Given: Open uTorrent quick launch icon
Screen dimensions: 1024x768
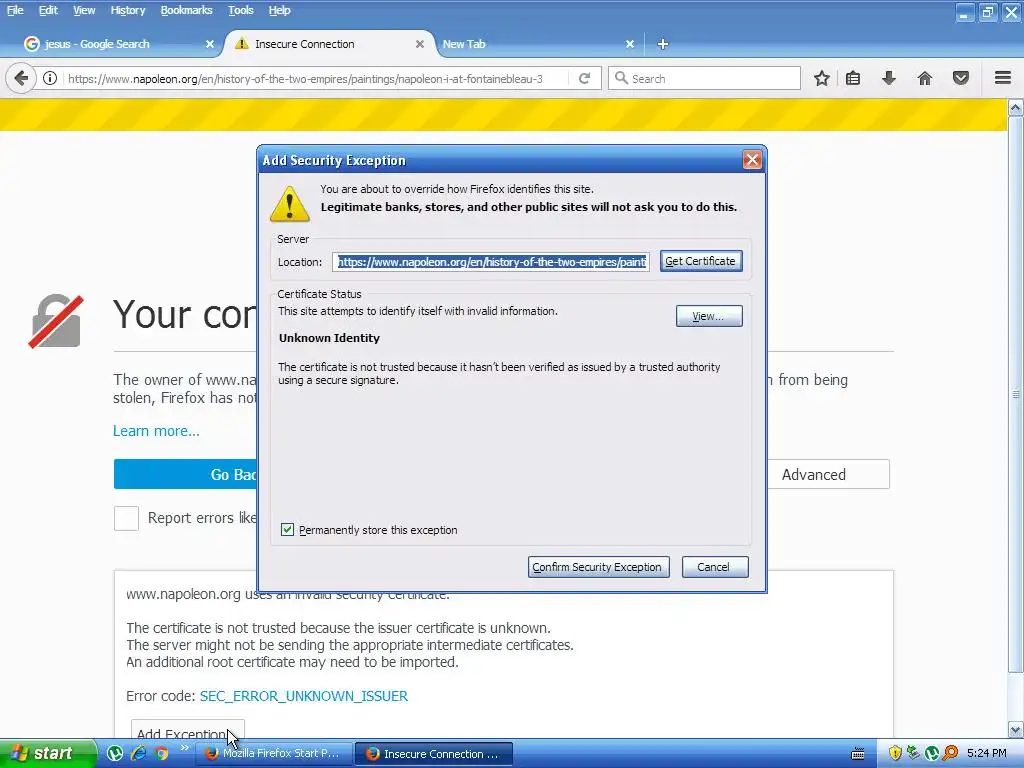Looking at the screenshot, I should coord(115,754).
